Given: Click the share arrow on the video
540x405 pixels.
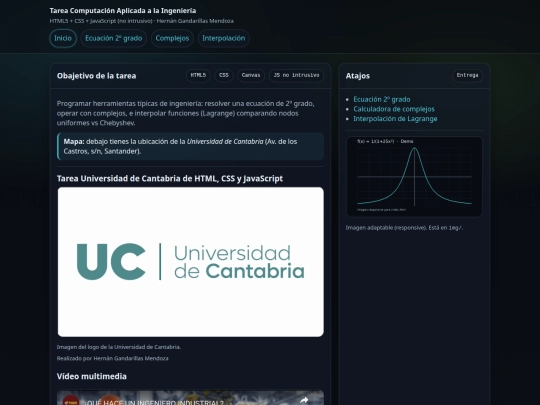Looking at the screenshot, I should [304, 400].
